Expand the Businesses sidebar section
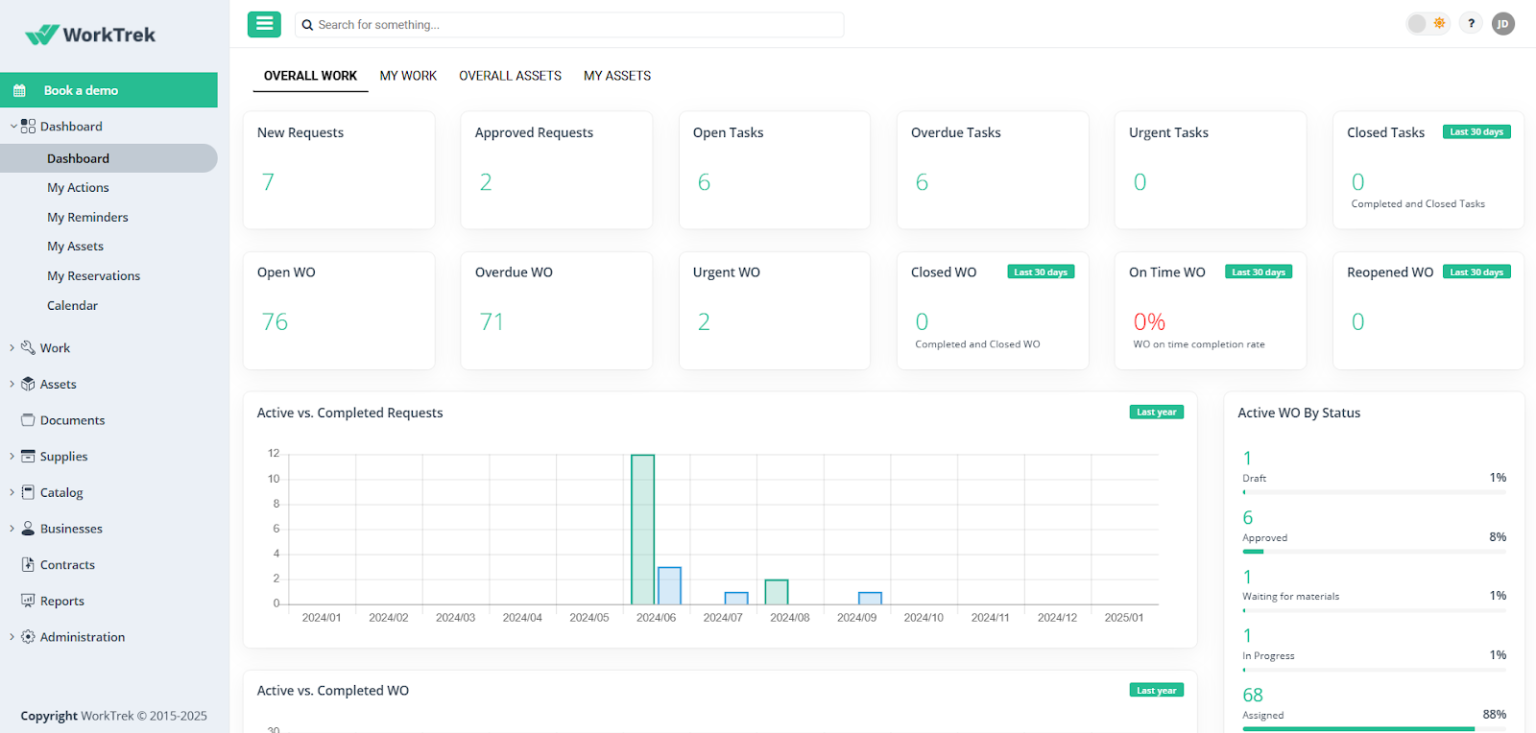Screen dimensions: 1536x733 coord(11,528)
